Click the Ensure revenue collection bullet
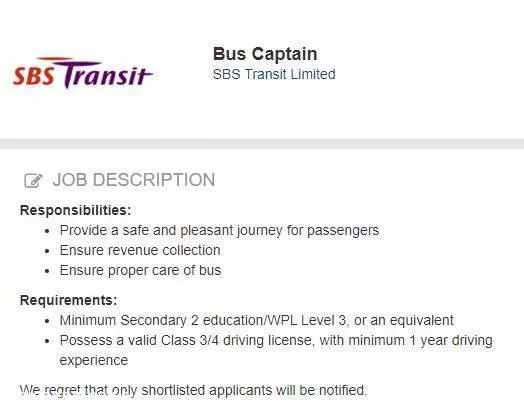 (140, 250)
